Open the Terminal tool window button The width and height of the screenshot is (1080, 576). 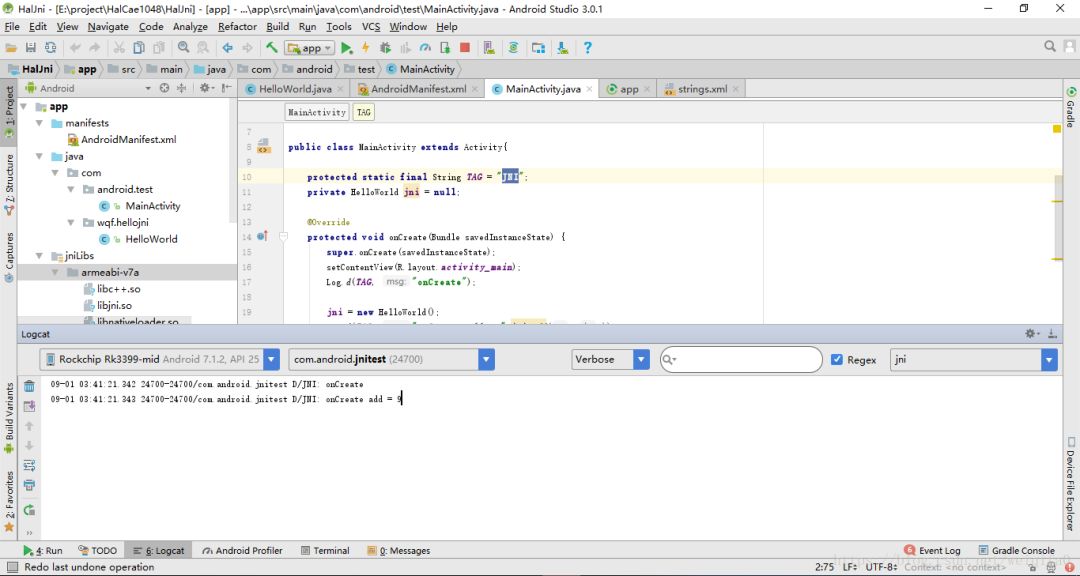pyautogui.click(x=325, y=551)
